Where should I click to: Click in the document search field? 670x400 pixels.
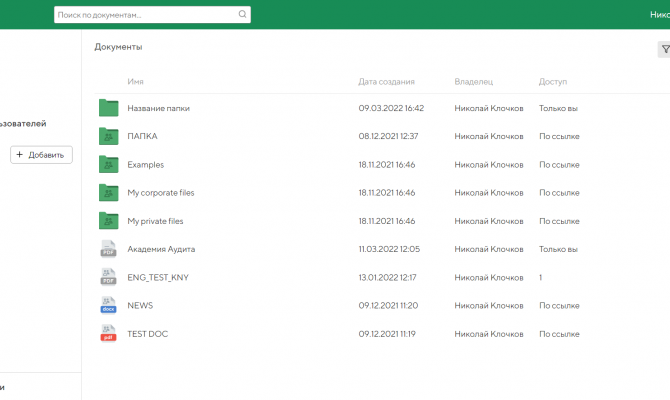145,15
